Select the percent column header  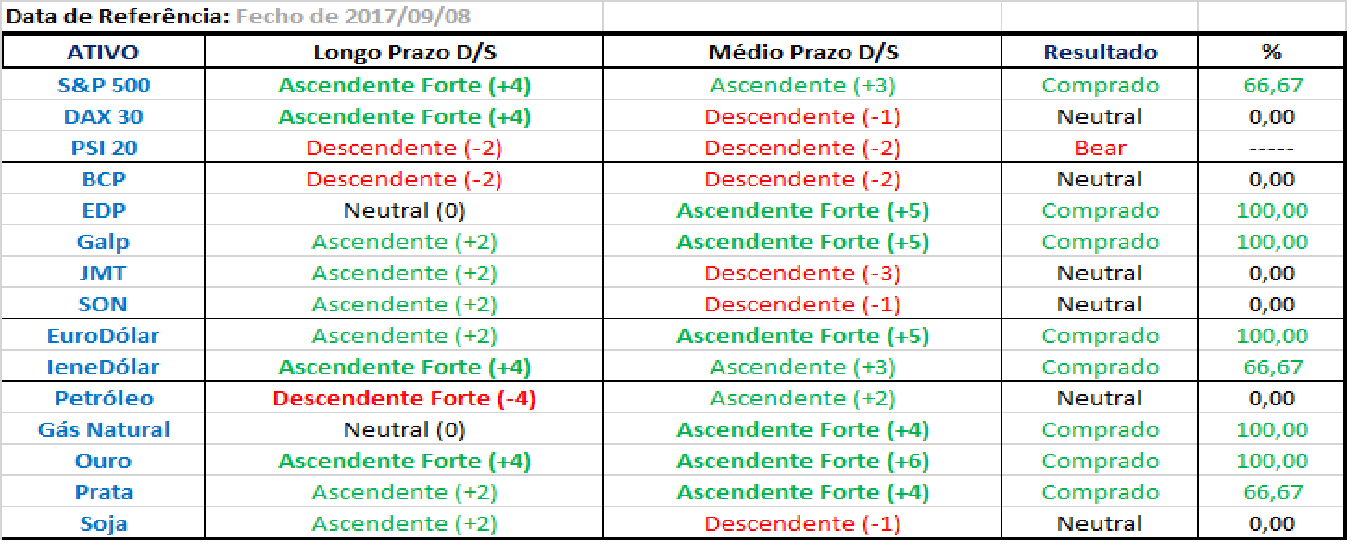click(x=1272, y=52)
